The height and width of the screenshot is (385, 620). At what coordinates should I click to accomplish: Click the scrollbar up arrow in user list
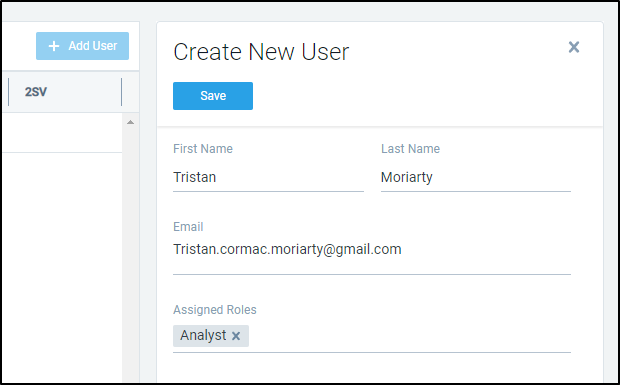coord(130,123)
